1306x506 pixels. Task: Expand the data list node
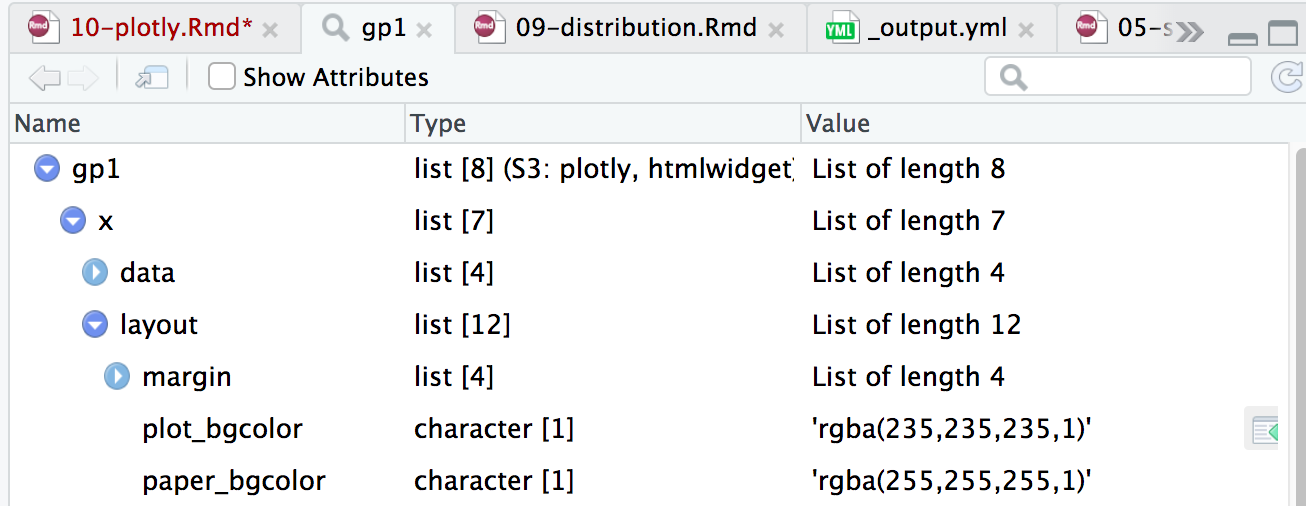click(x=95, y=273)
